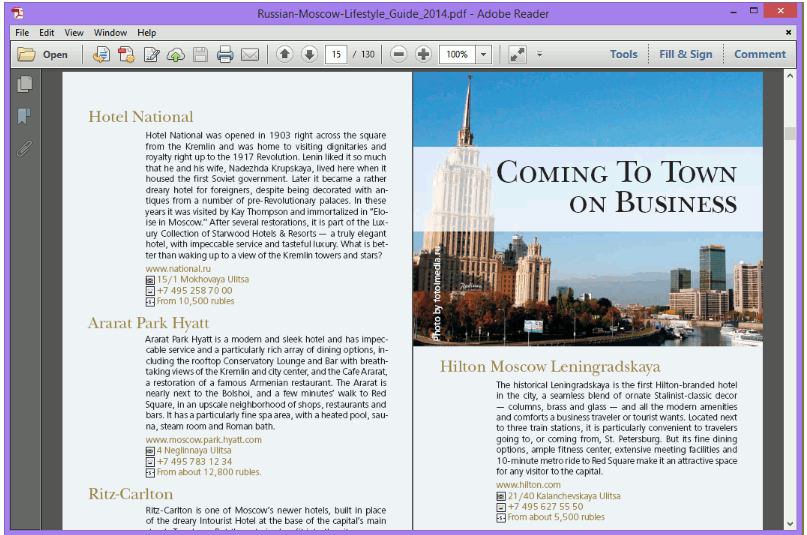Go to the previous page with up arrow

tap(284, 54)
